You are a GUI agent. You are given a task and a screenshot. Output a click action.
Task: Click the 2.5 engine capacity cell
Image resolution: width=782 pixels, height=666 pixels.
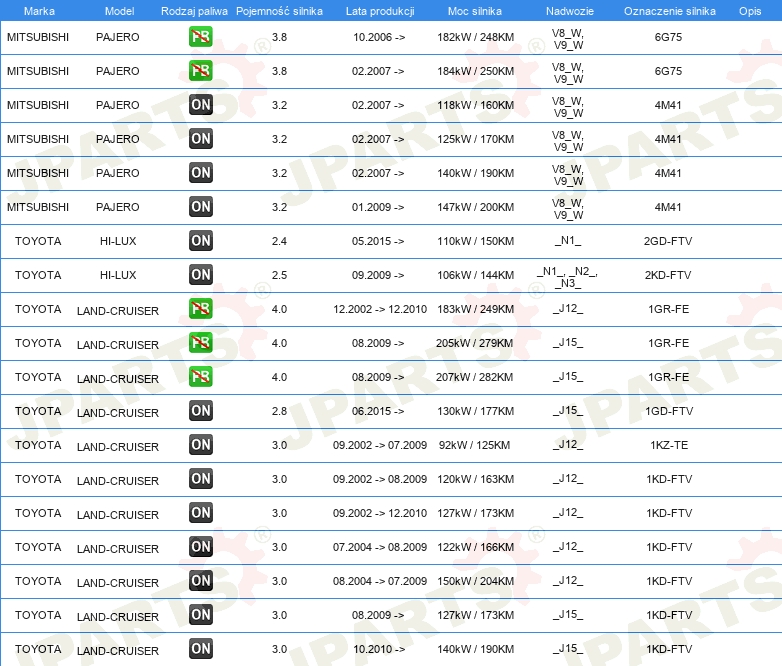coord(279,275)
